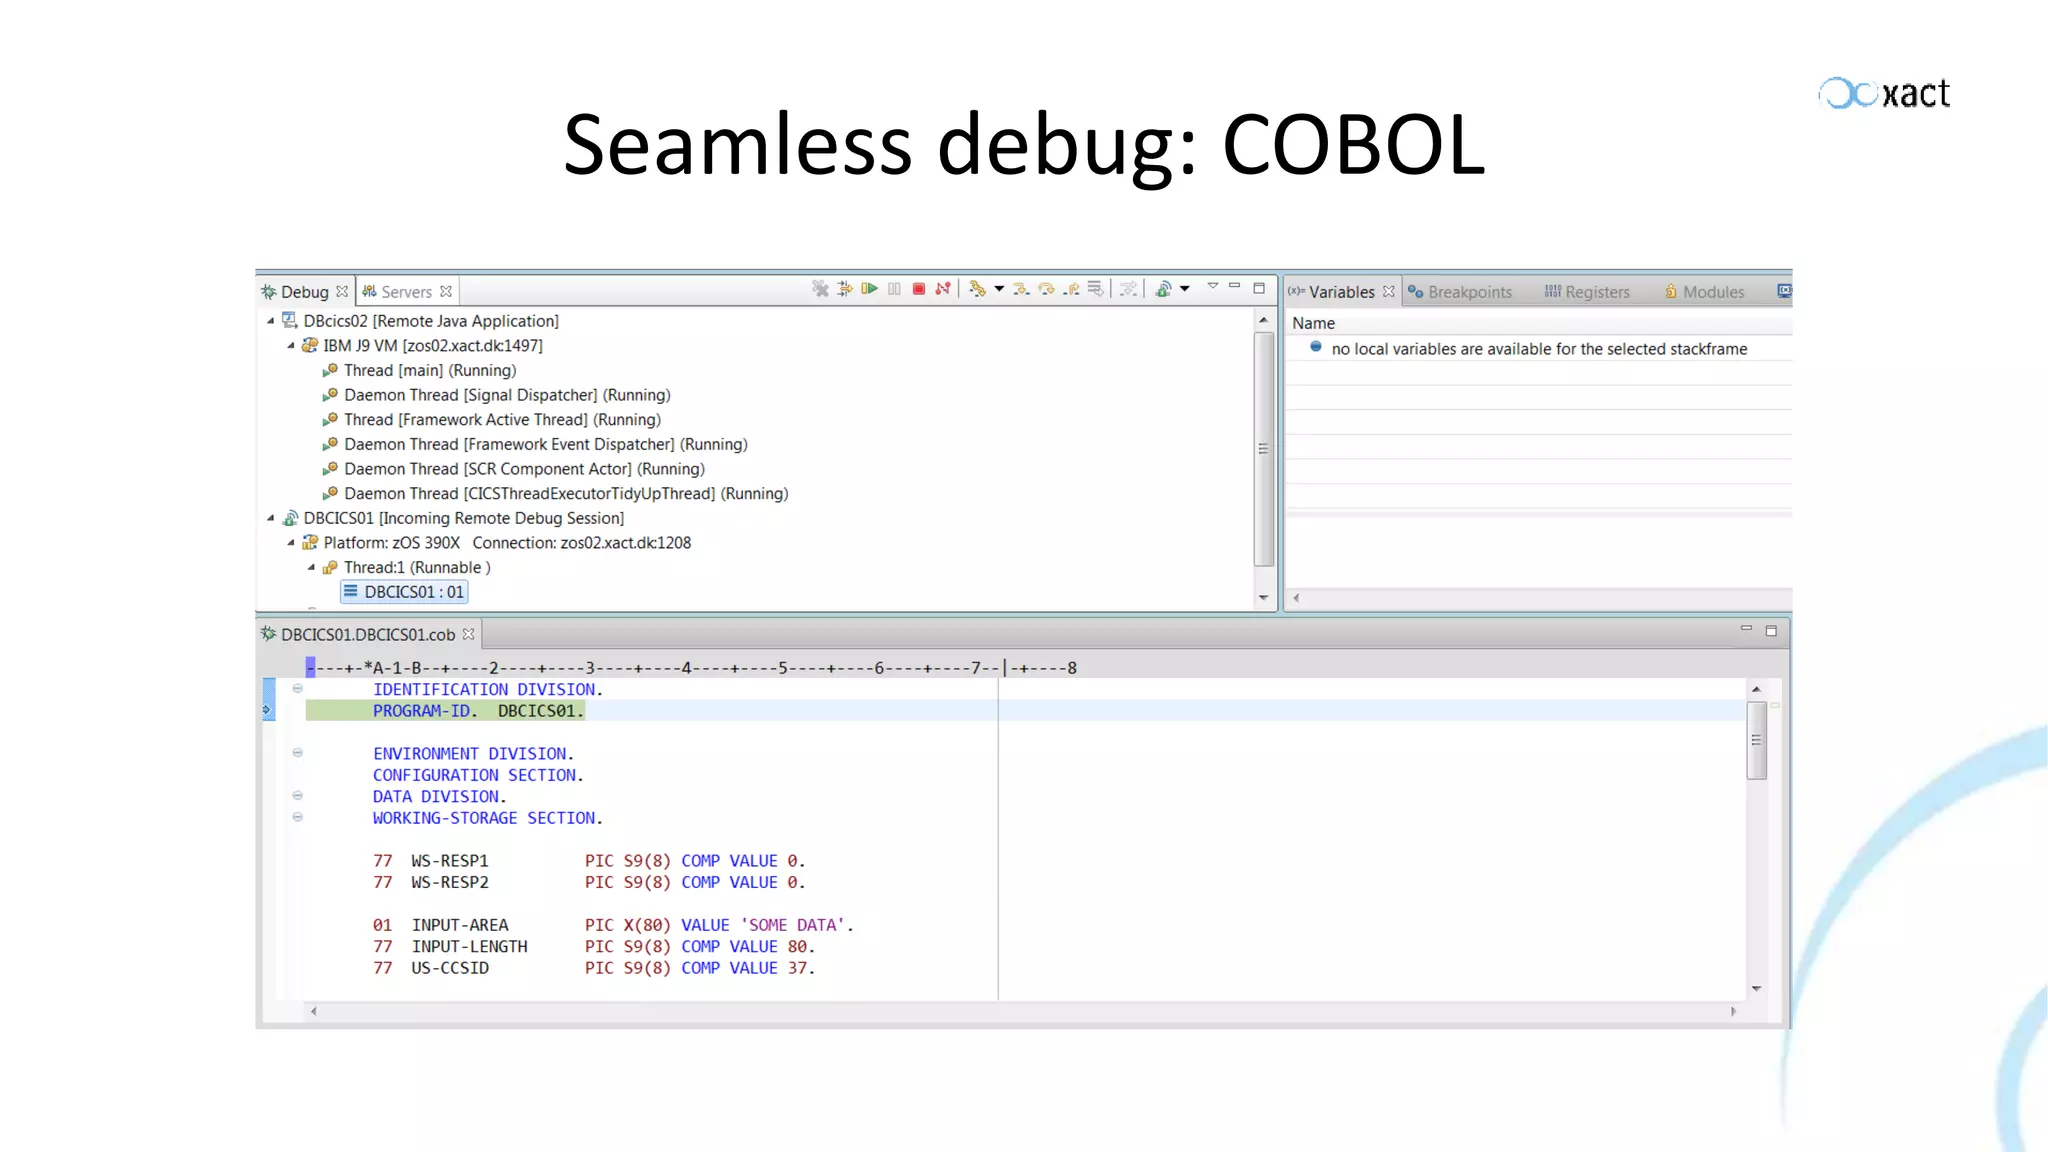This screenshot has width=2048, height=1152.
Task: Maximize the COBOL editor panel
Action: [x=1771, y=631]
